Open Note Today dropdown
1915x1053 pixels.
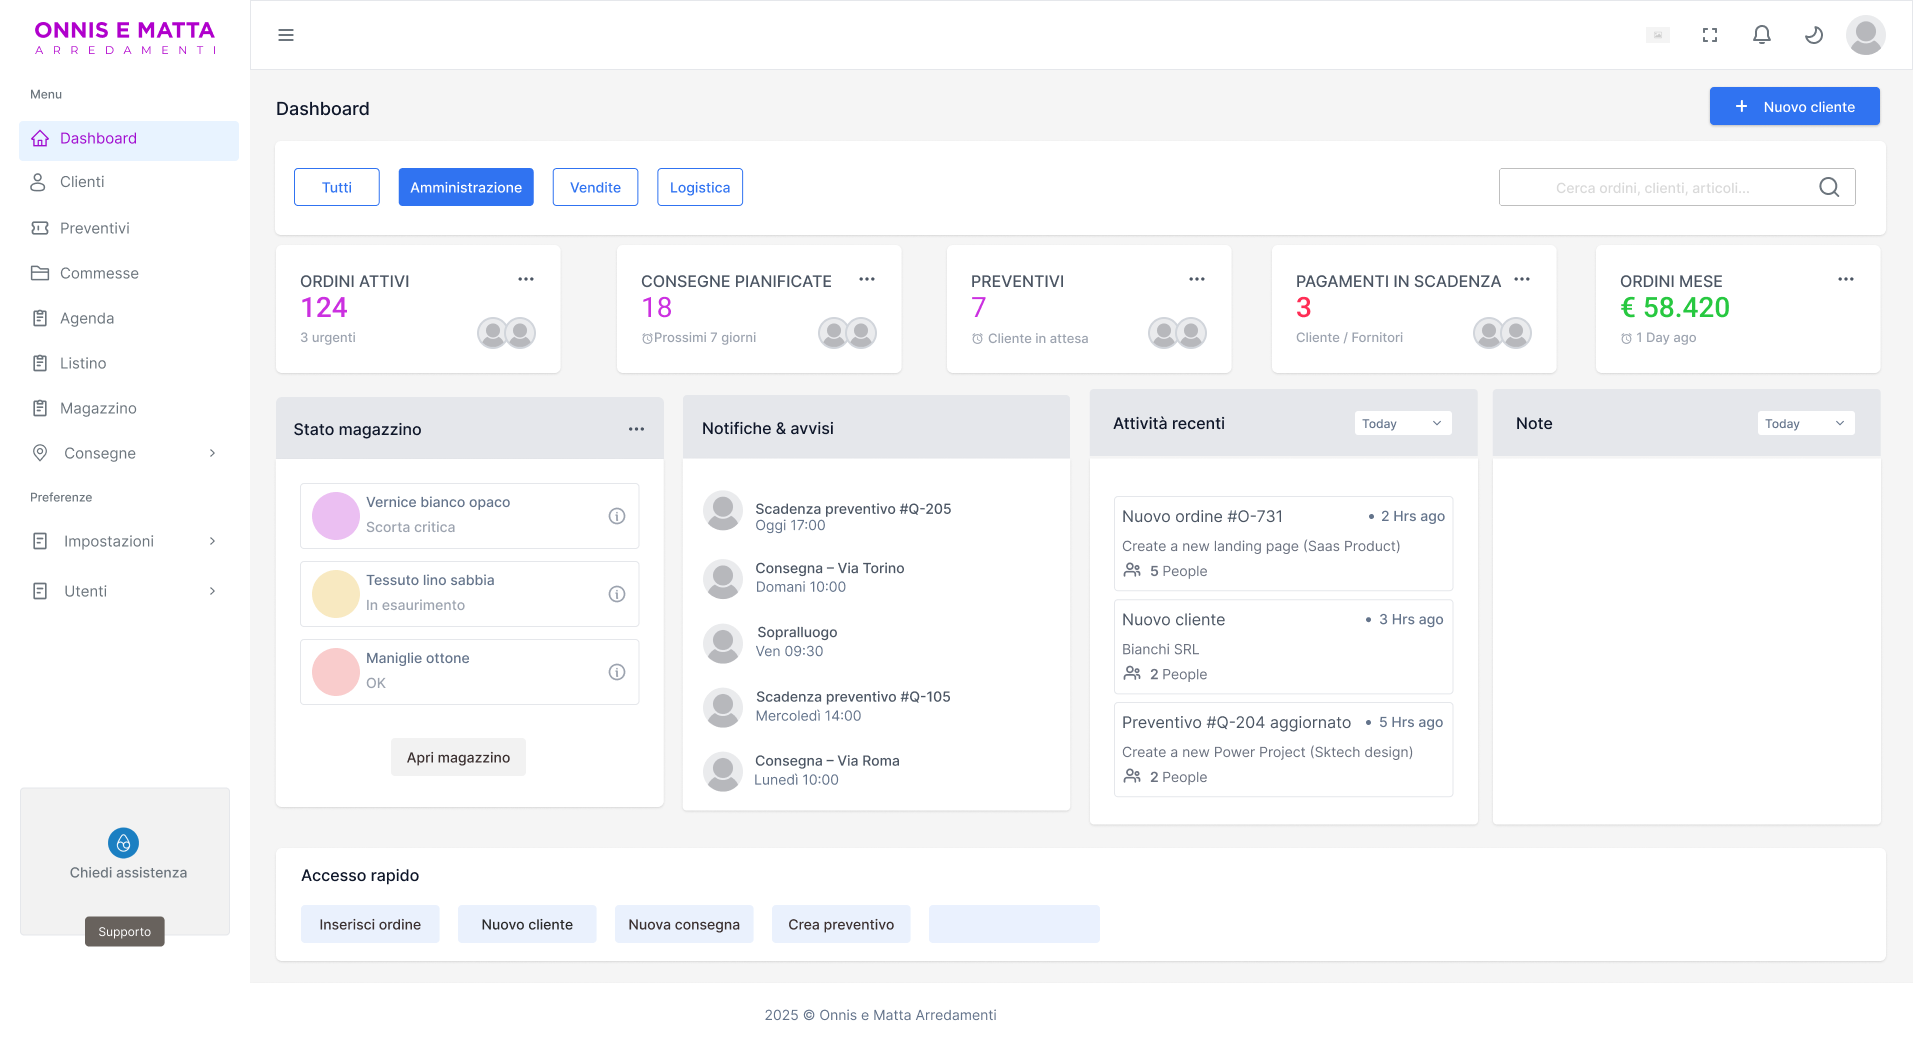coord(1805,424)
